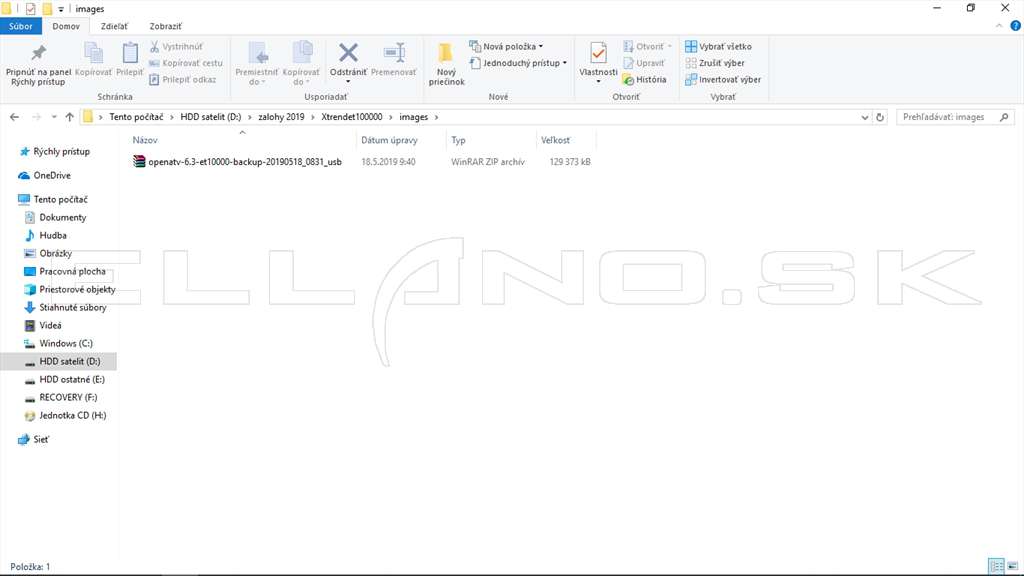Open Vlastnosti properties
Viewport: 1024px width, 576px height.
[x=598, y=63]
